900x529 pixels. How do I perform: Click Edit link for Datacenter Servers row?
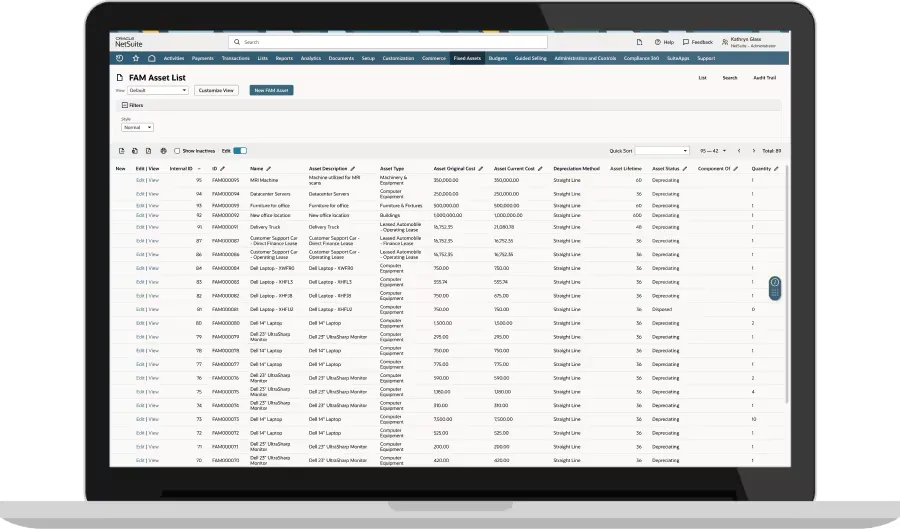(x=140, y=194)
